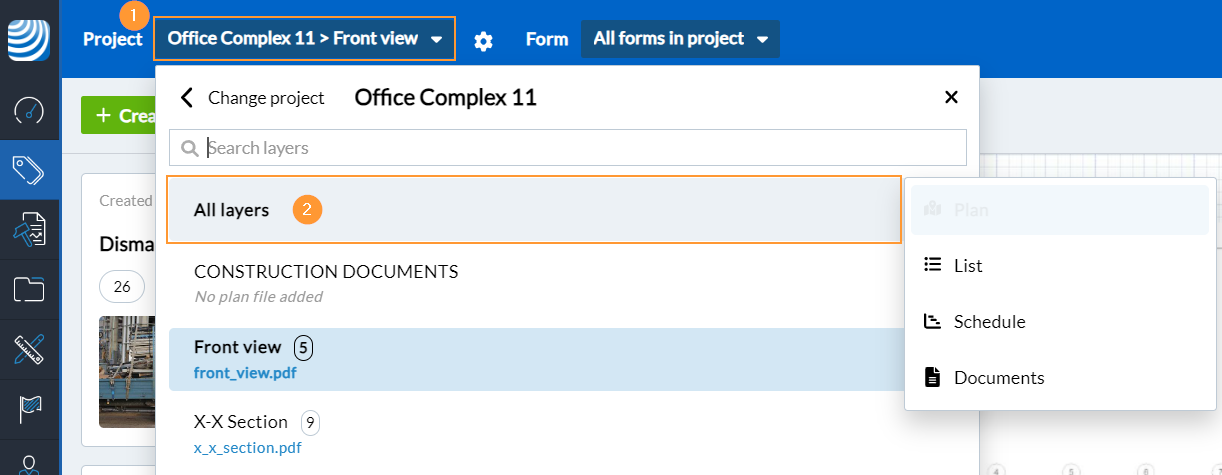Screen dimensions: 1222x475
Task: Select the CONSTRUCTION DOCUMENTS layer
Action: 326,271
